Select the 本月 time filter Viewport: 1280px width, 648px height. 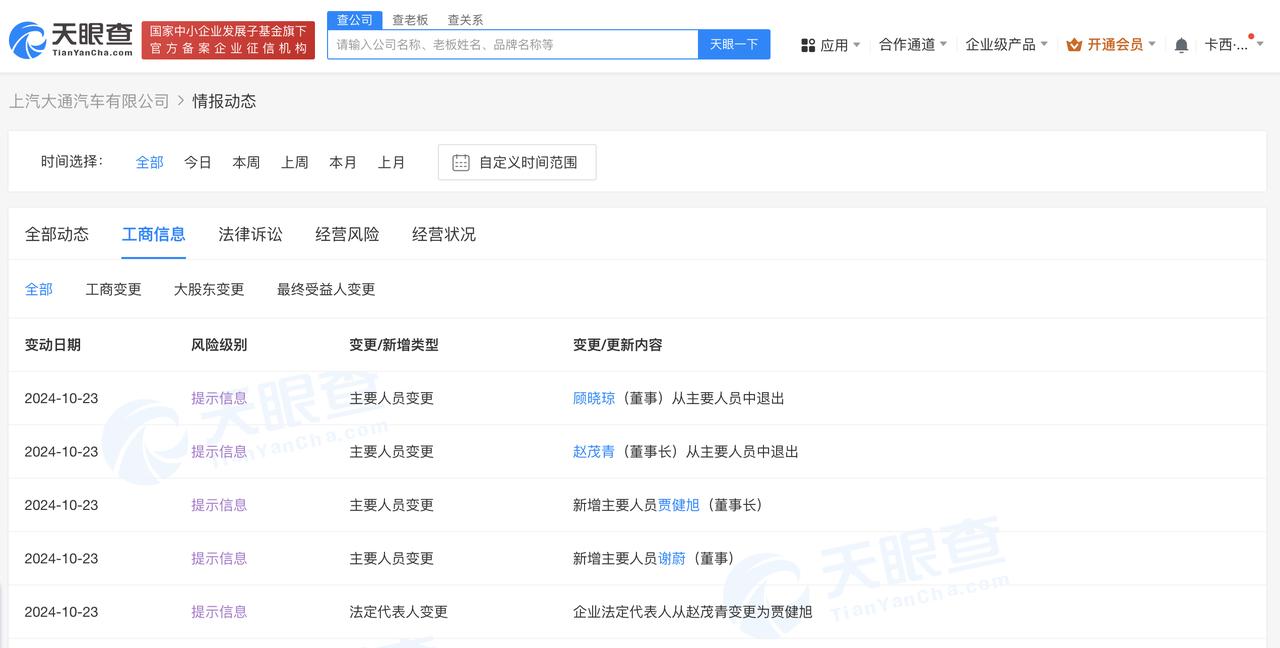[x=343, y=162]
